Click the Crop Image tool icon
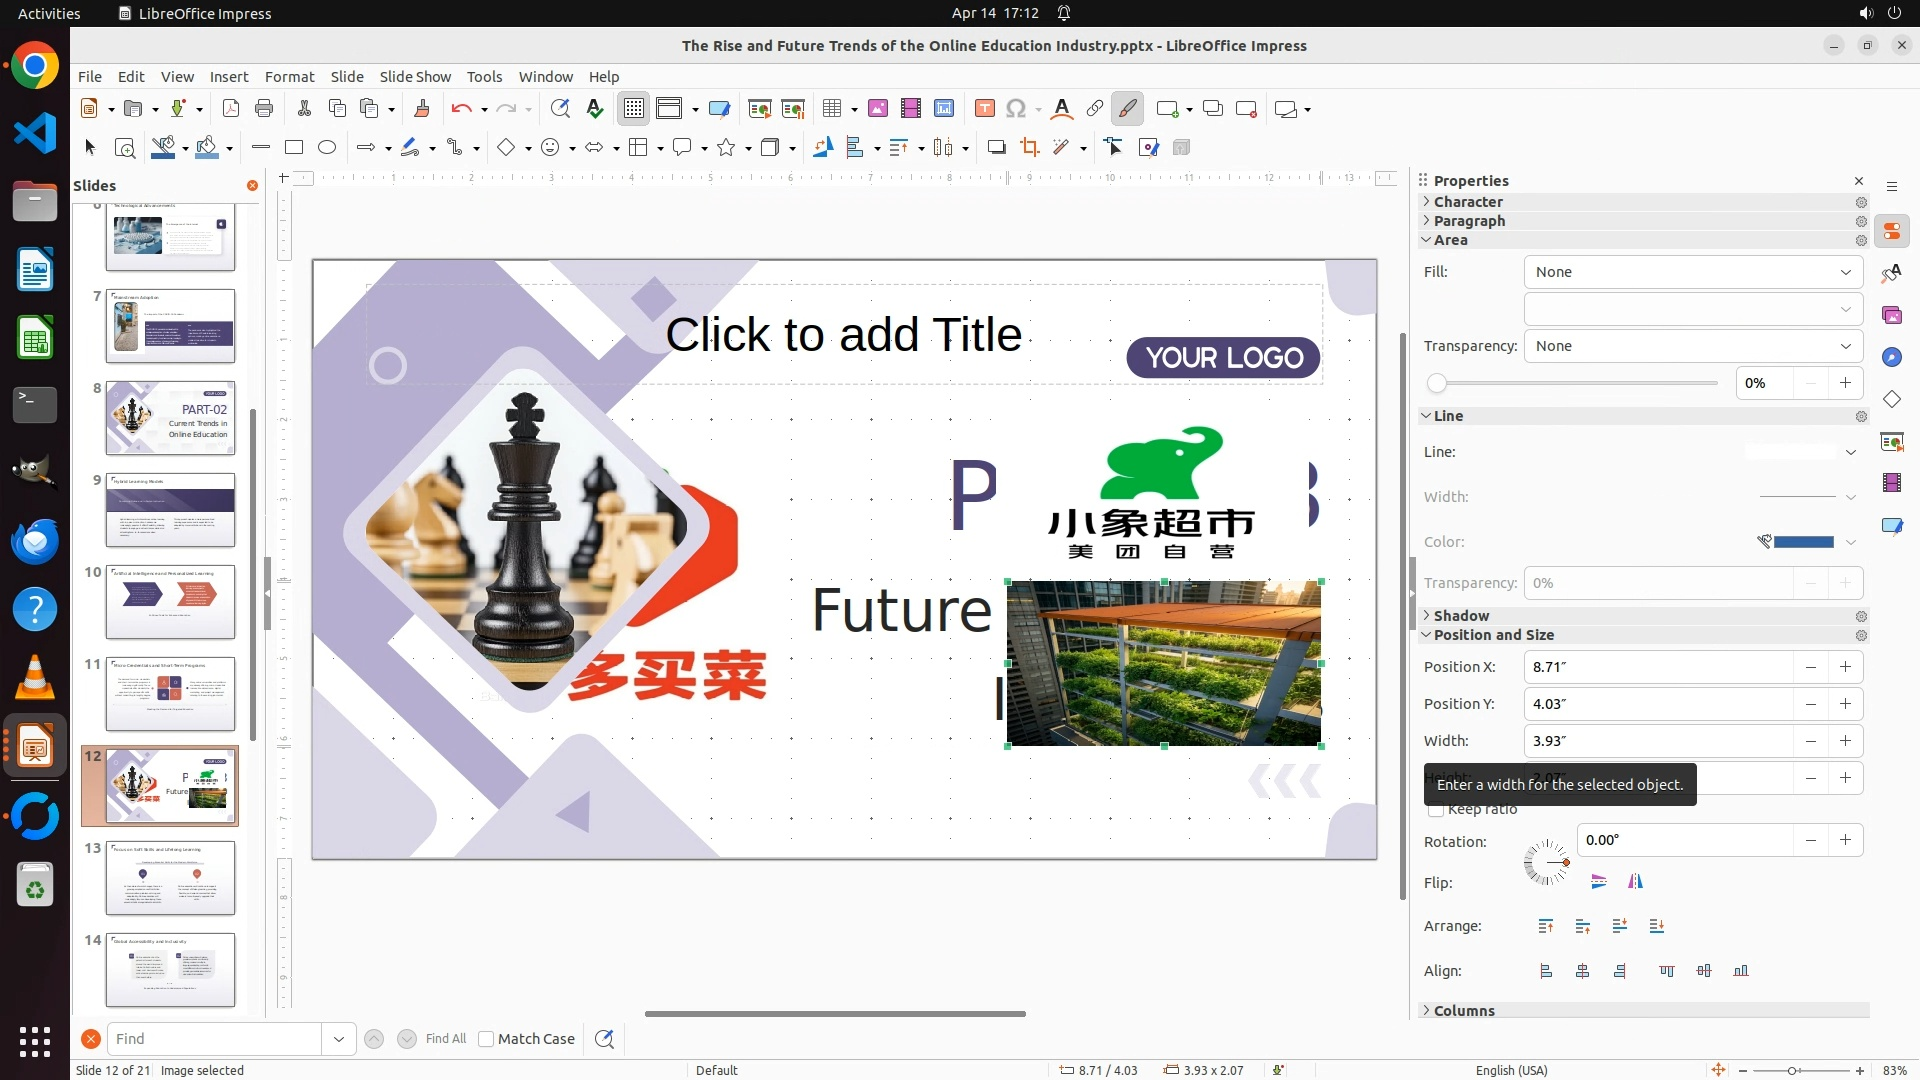This screenshot has width=1920, height=1080. (x=1029, y=148)
